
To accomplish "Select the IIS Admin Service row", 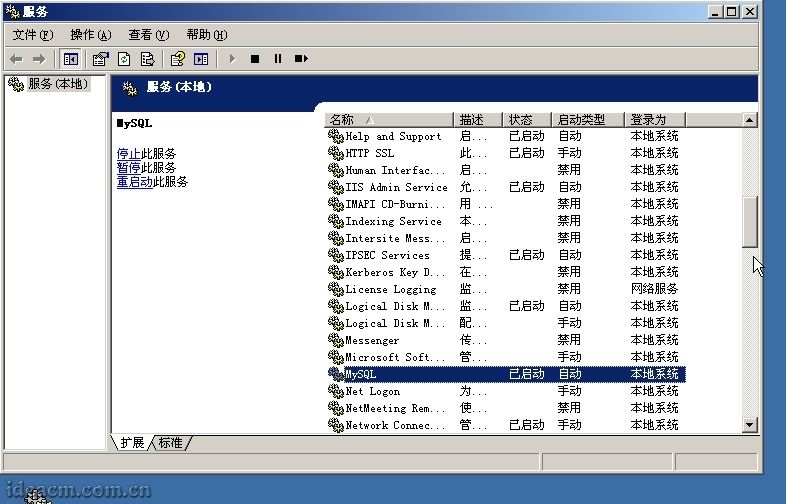I will [x=396, y=187].
